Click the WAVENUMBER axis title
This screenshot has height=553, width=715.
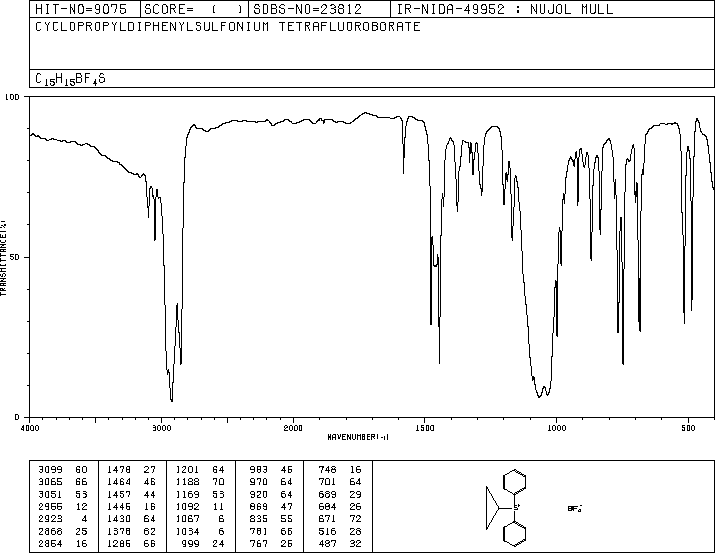[x=358, y=437]
